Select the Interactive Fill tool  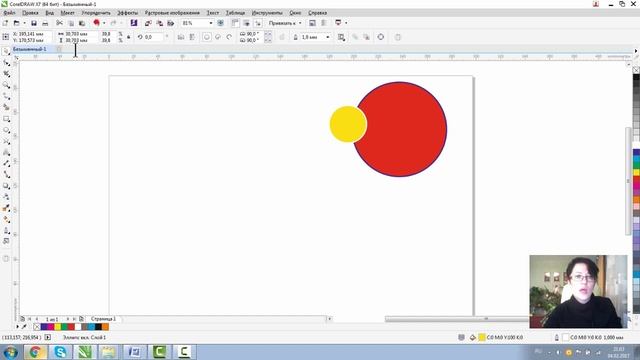click(6, 219)
